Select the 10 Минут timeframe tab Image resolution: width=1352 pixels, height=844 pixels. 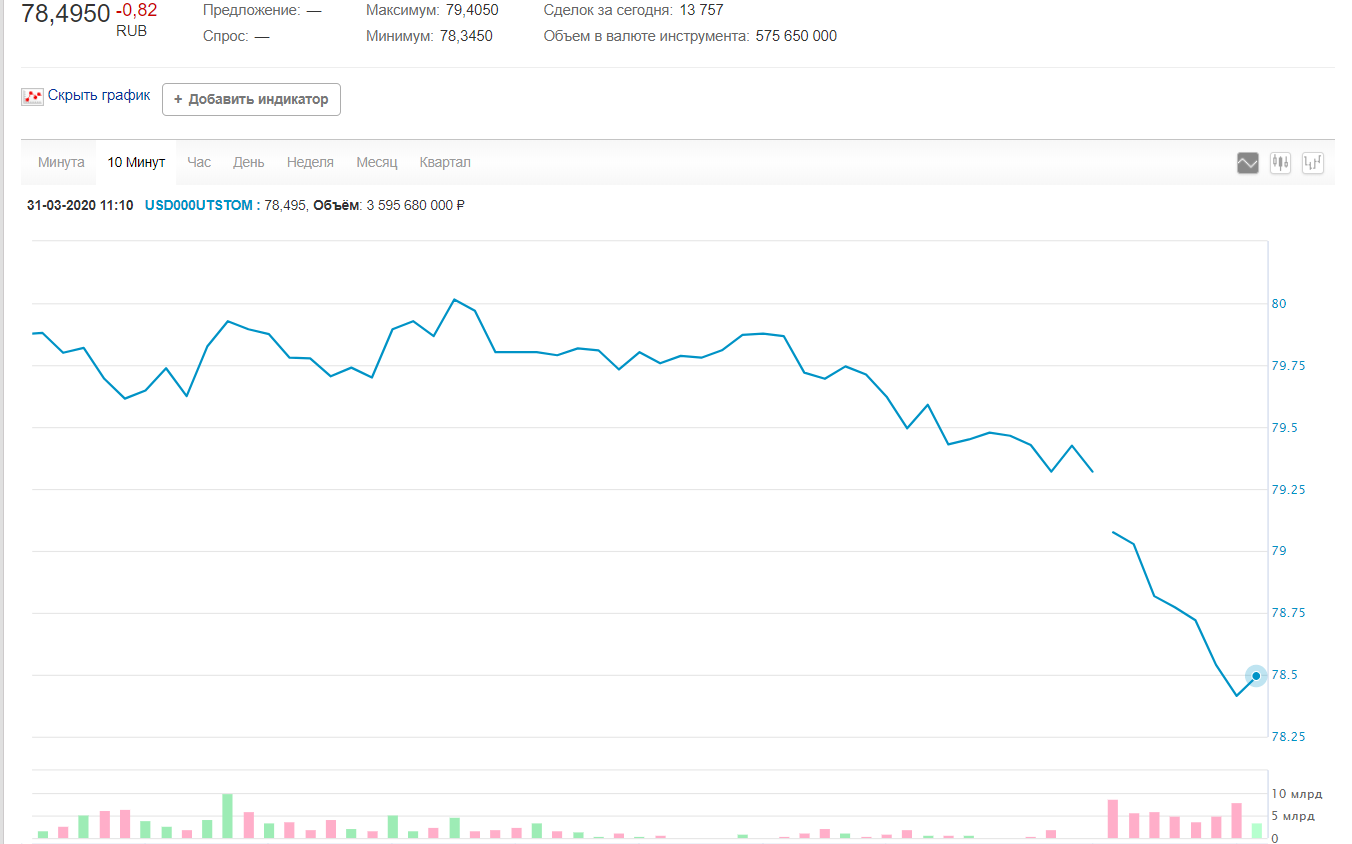136,162
